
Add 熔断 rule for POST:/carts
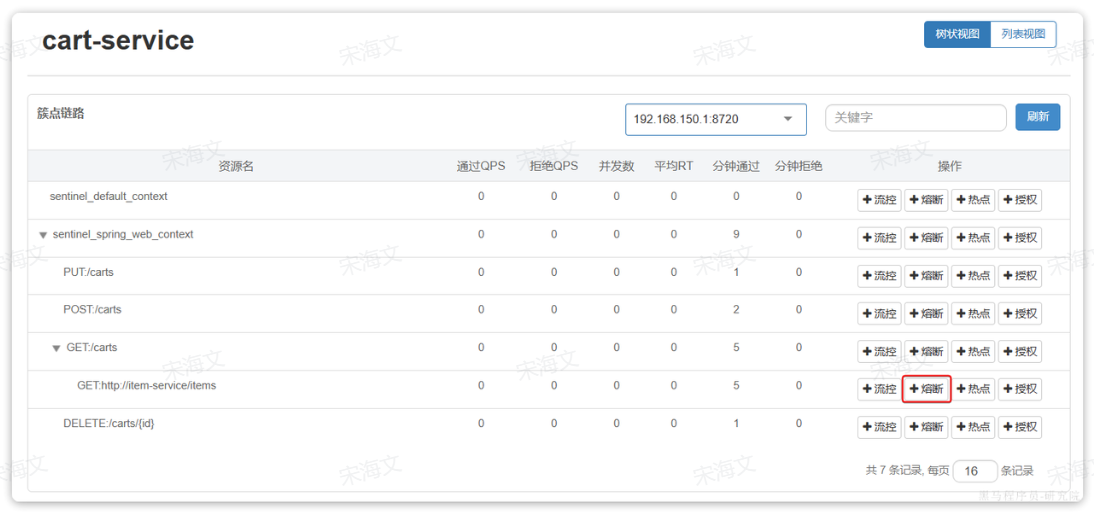[x=926, y=313]
